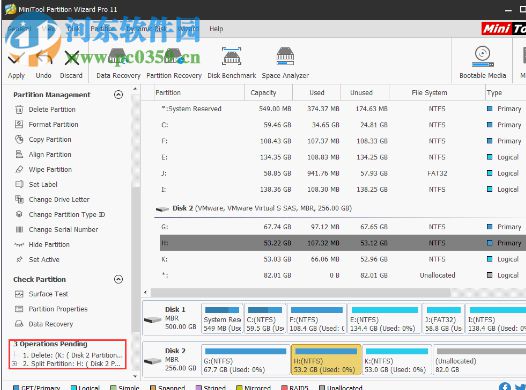Click sidebar scroll-down arrow
This screenshot has width=526, height=390.
[135, 376]
